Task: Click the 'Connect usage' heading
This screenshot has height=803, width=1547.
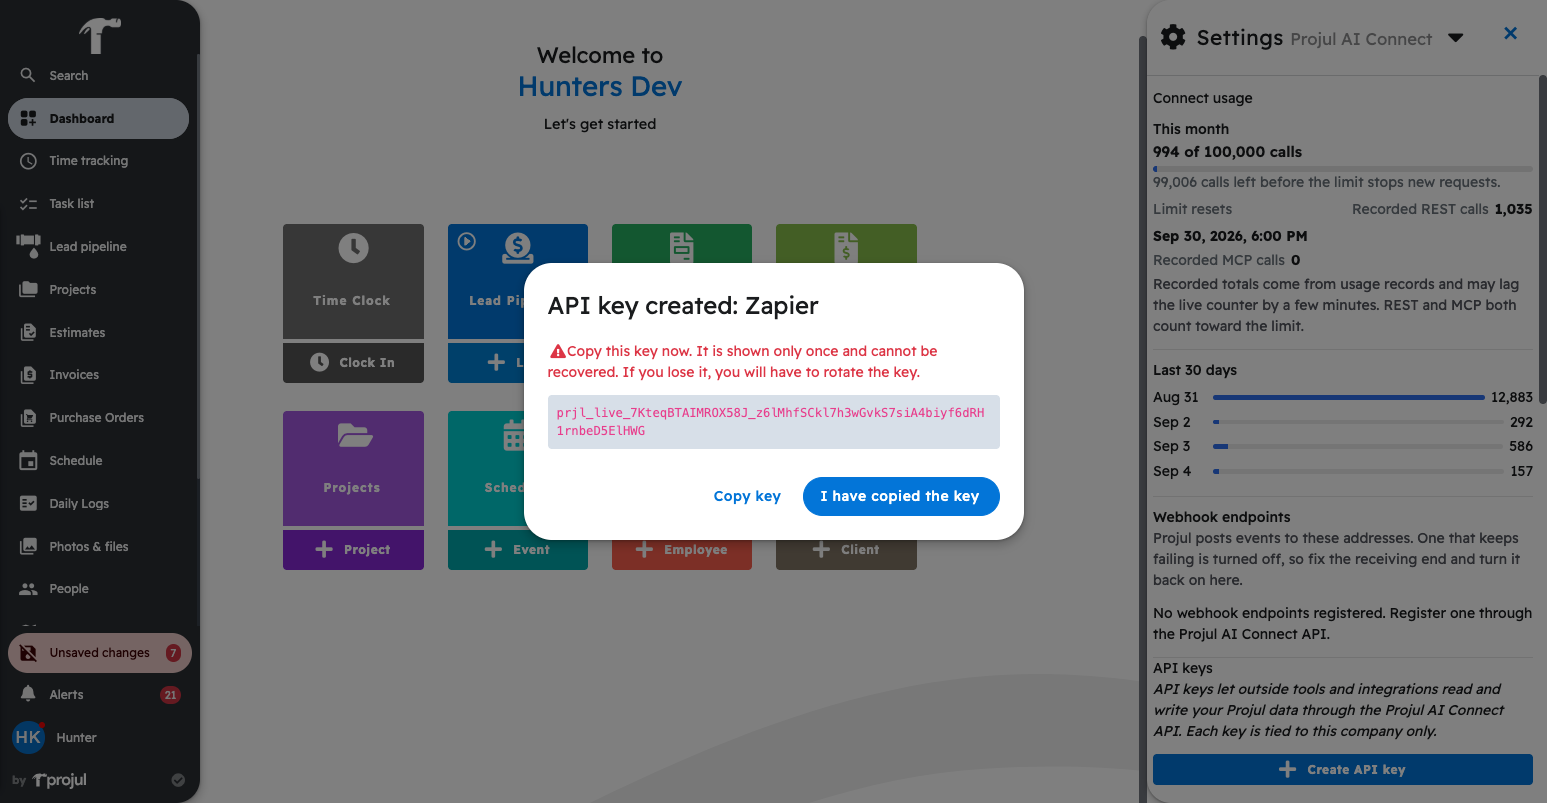Action: pos(1203,98)
